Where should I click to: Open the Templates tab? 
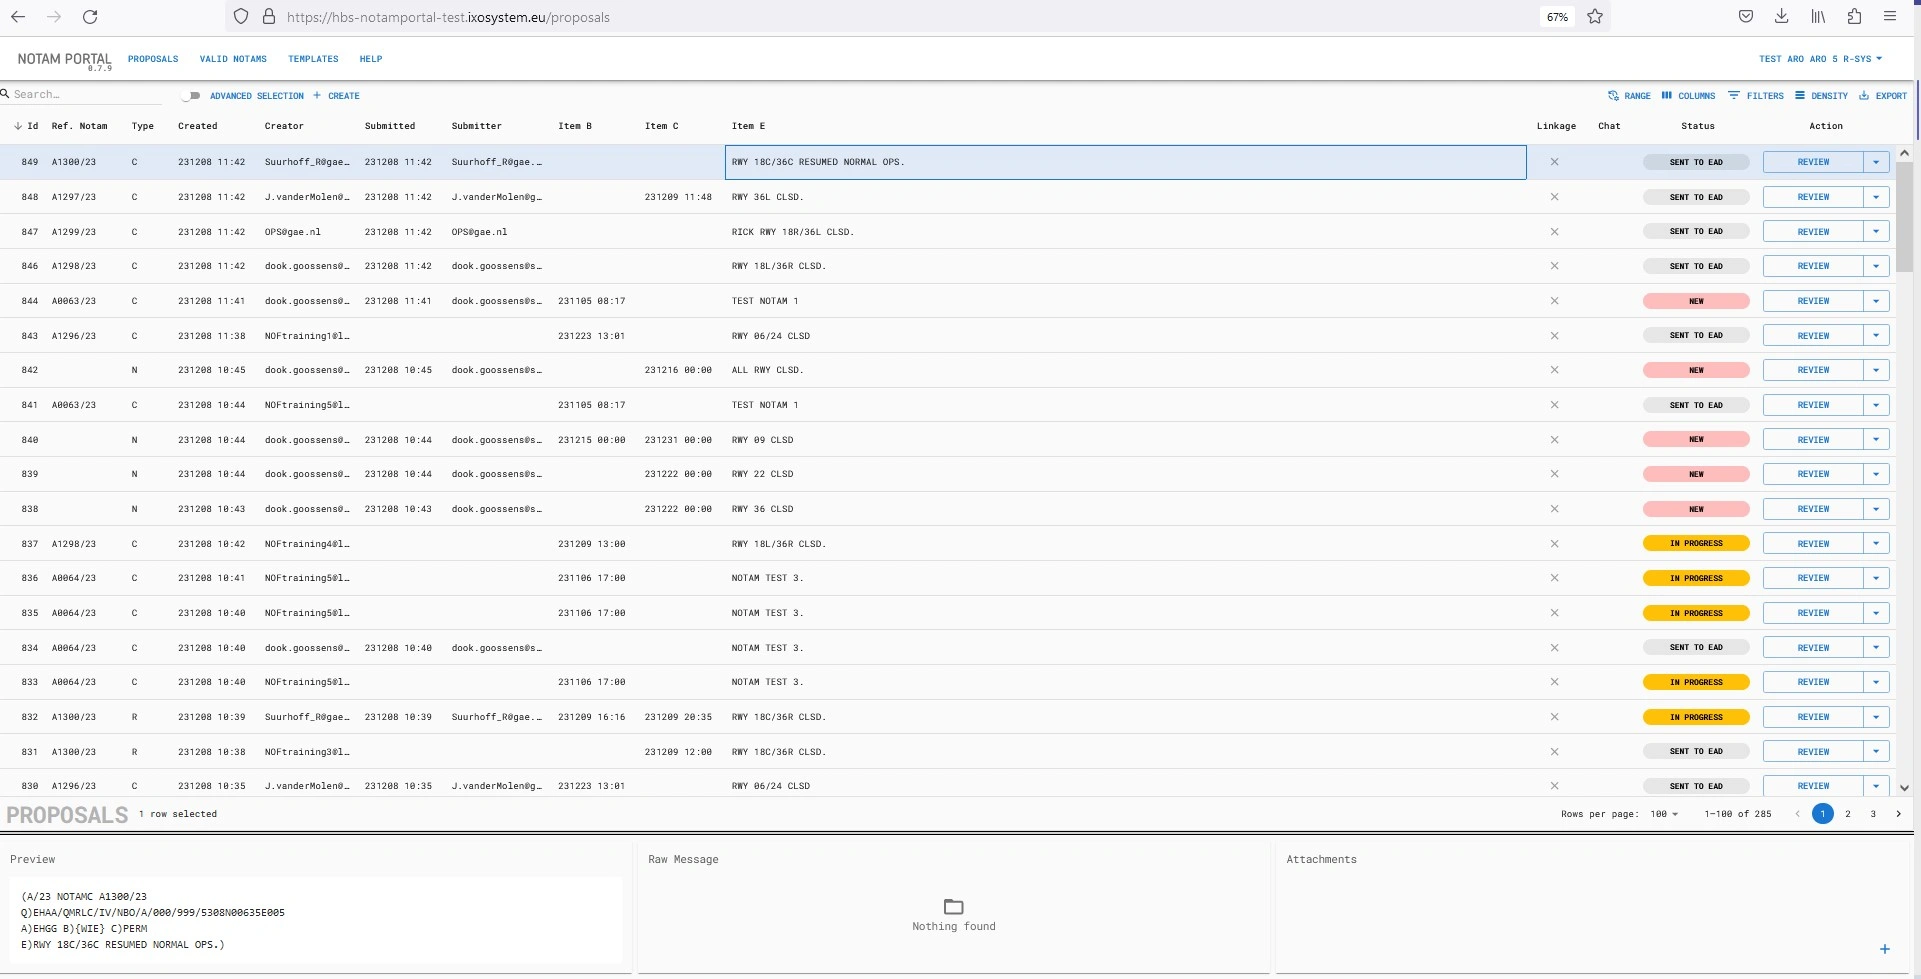click(313, 59)
